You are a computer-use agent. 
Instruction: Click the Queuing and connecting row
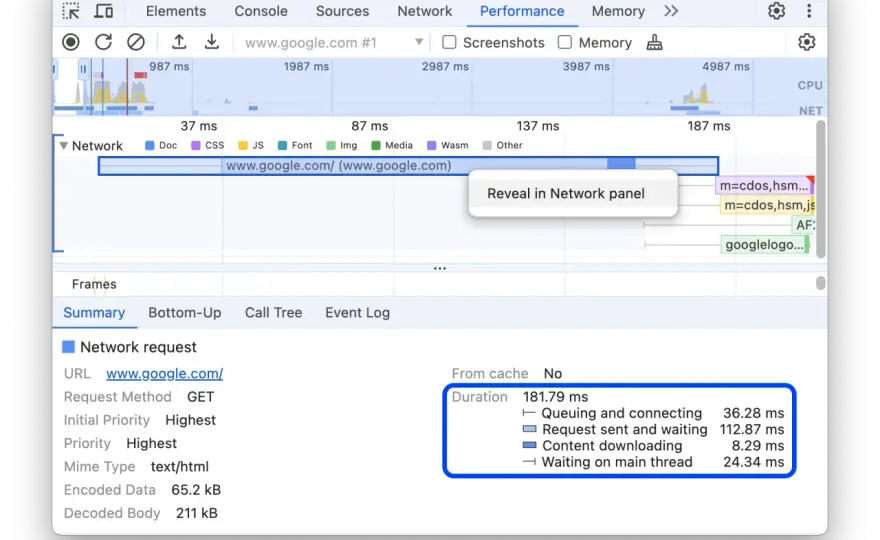[x=653, y=413]
